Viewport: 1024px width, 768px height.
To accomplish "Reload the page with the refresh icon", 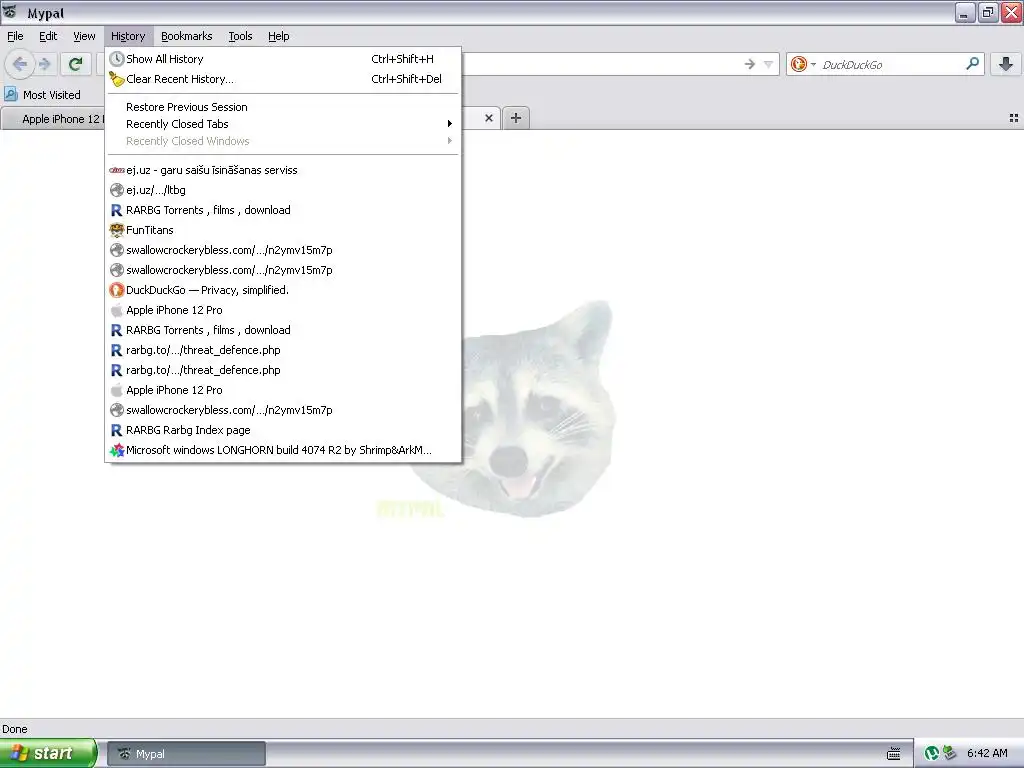I will click(x=76, y=64).
